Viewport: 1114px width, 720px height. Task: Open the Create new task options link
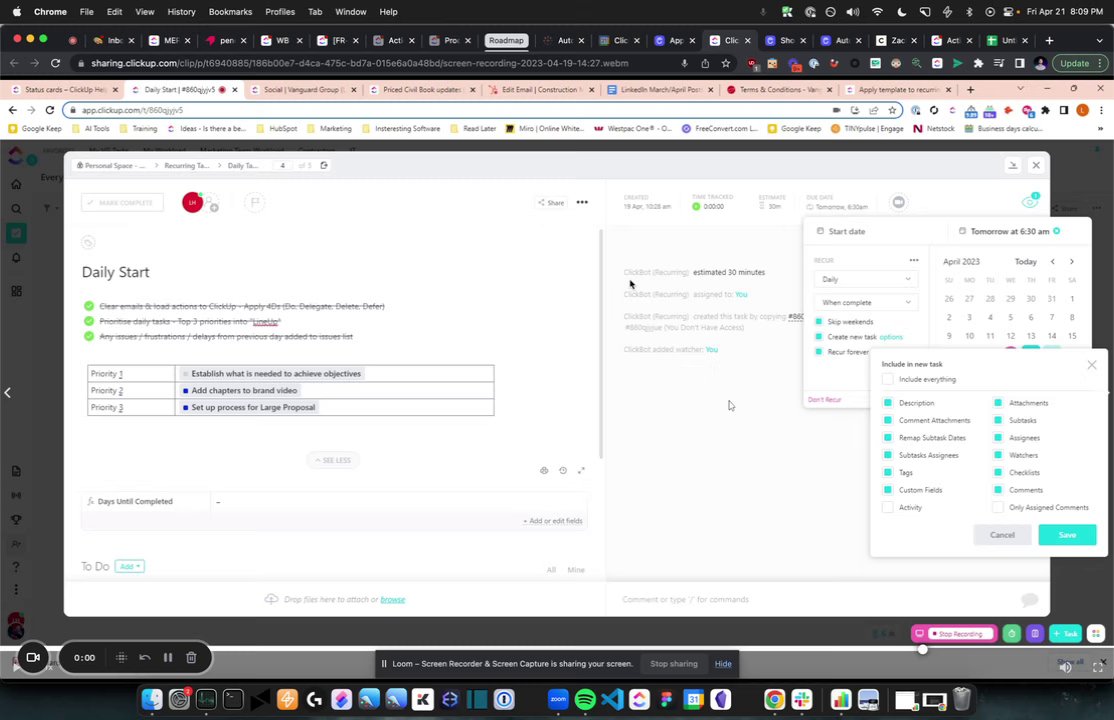pyautogui.click(x=891, y=337)
